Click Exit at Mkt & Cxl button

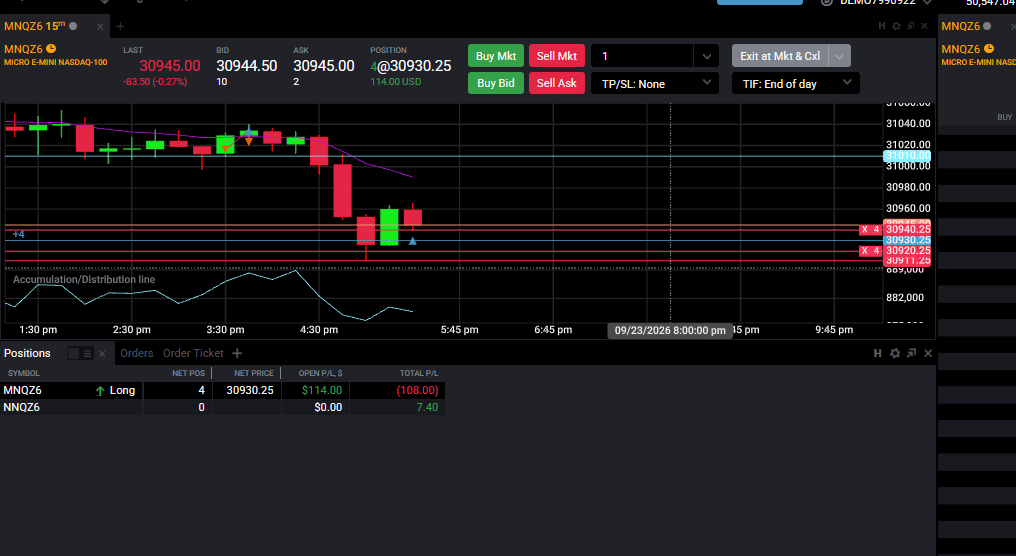[780, 56]
